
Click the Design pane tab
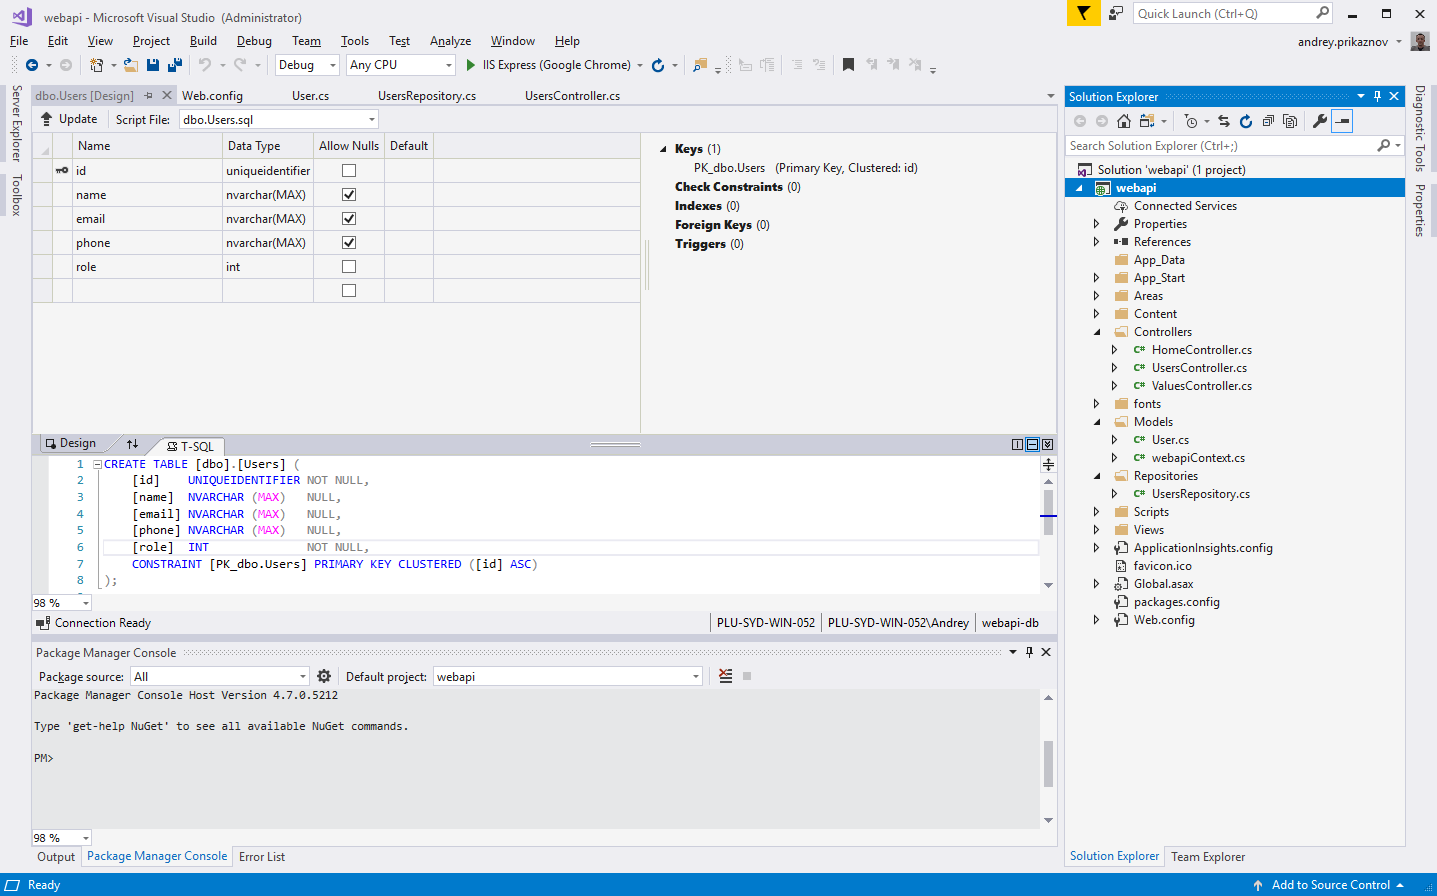[70, 443]
